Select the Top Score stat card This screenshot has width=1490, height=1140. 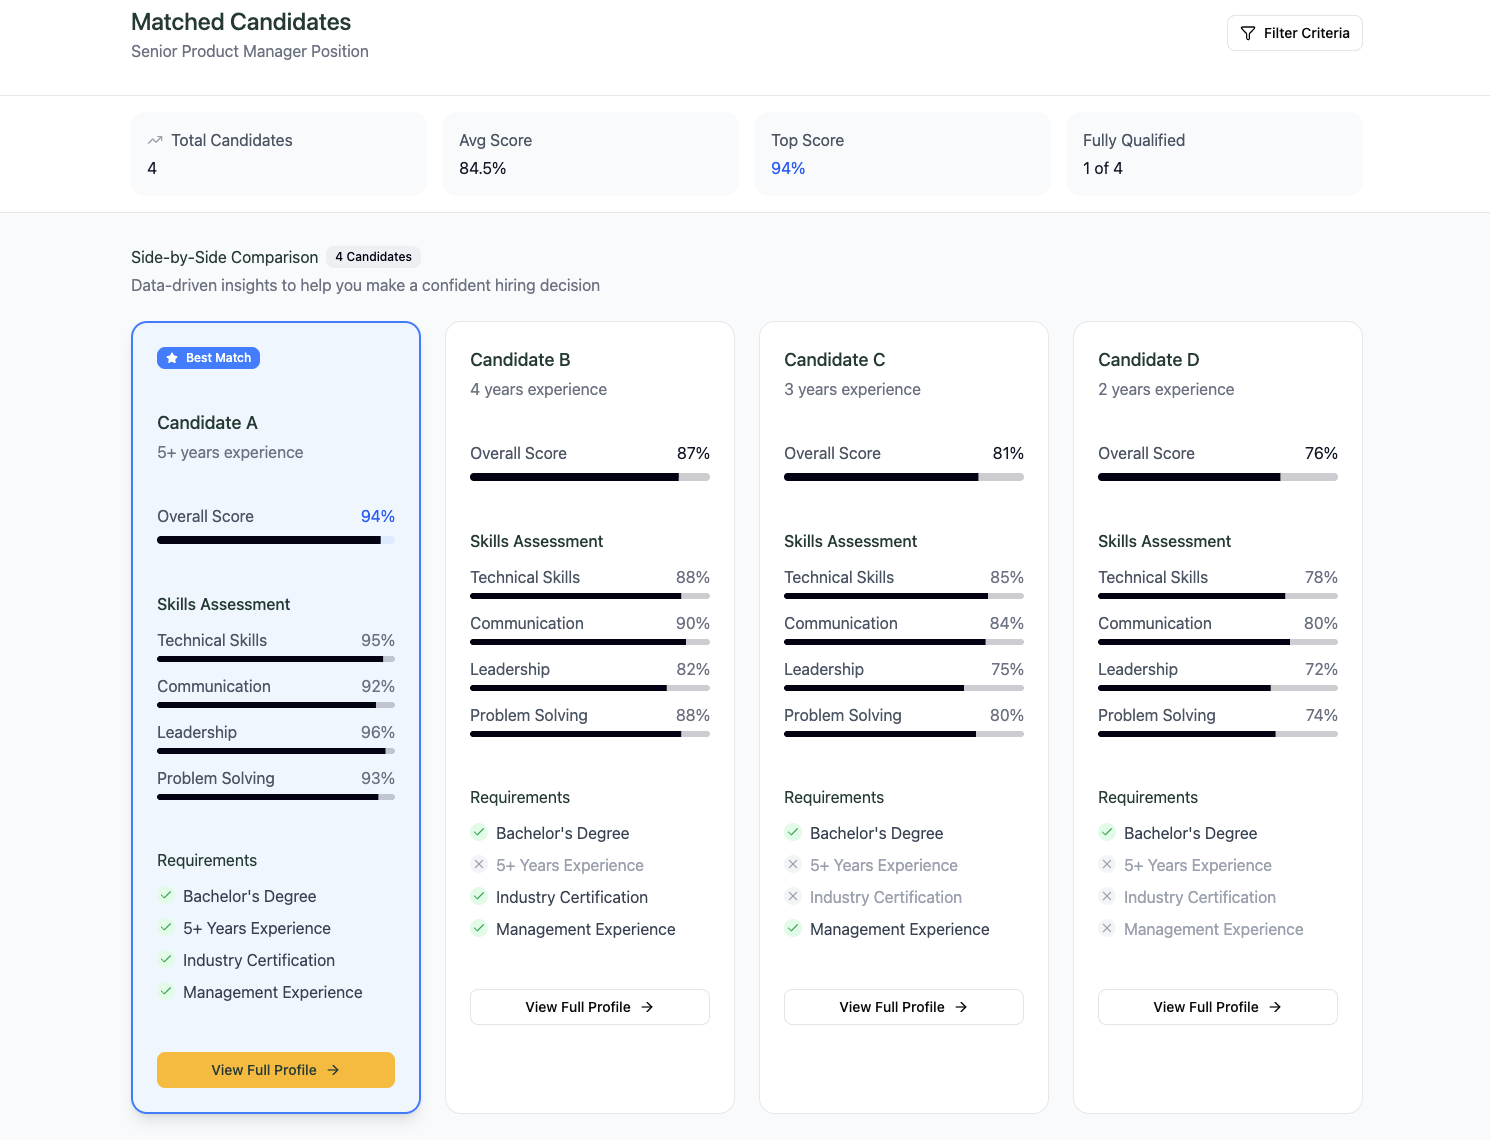(x=902, y=154)
